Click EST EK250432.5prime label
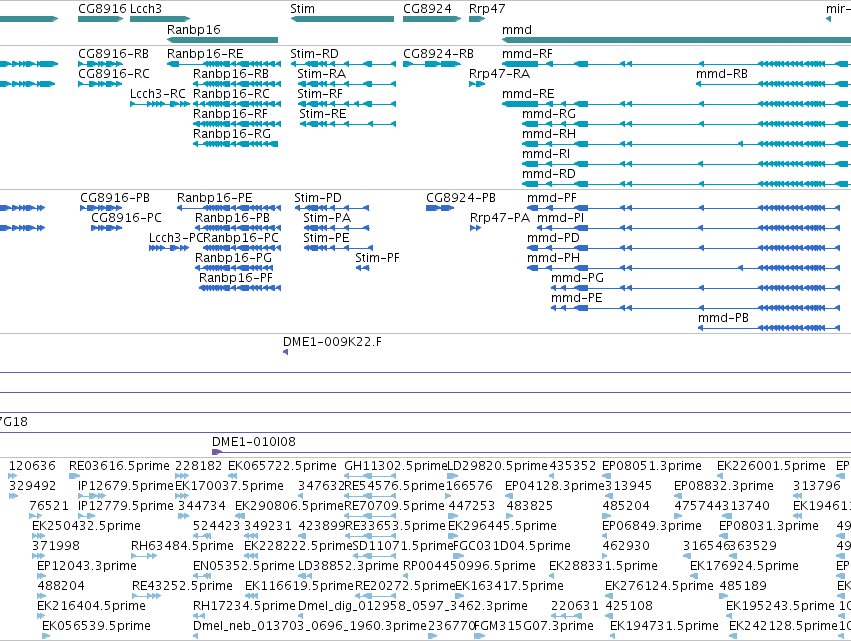The image size is (851, 641). 86,526
